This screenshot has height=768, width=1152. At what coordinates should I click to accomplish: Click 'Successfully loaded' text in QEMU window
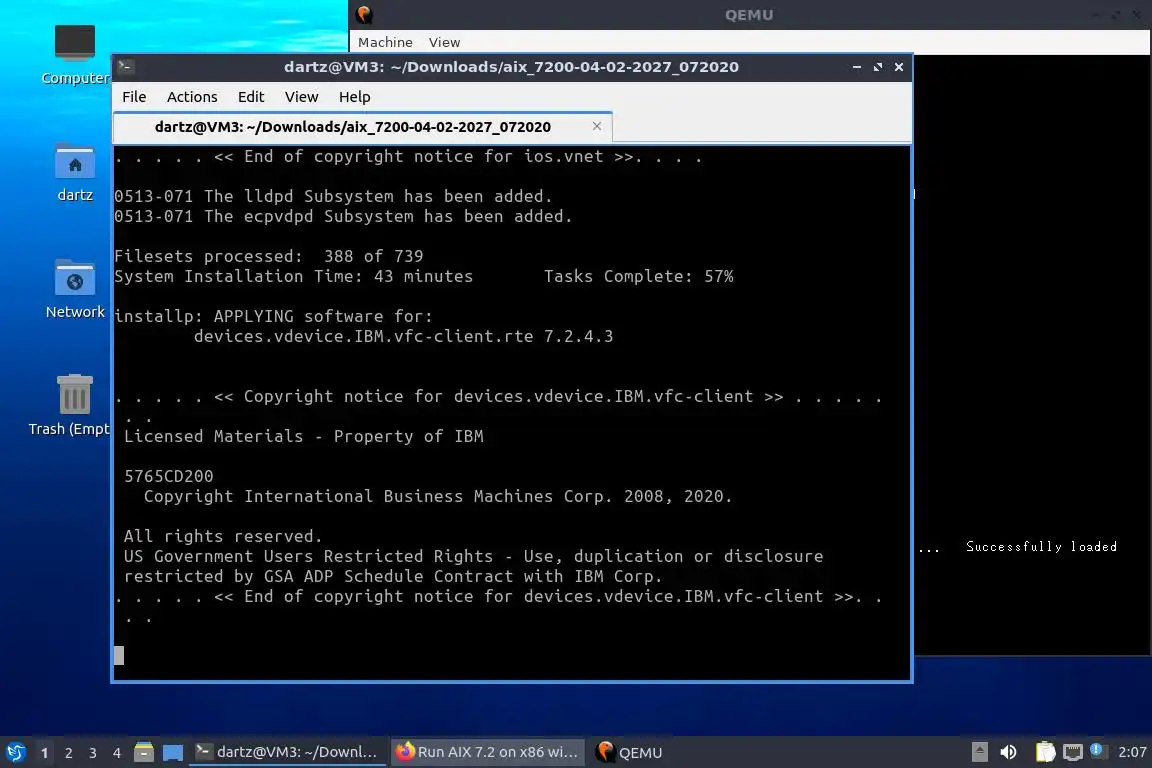[1041, 546]
